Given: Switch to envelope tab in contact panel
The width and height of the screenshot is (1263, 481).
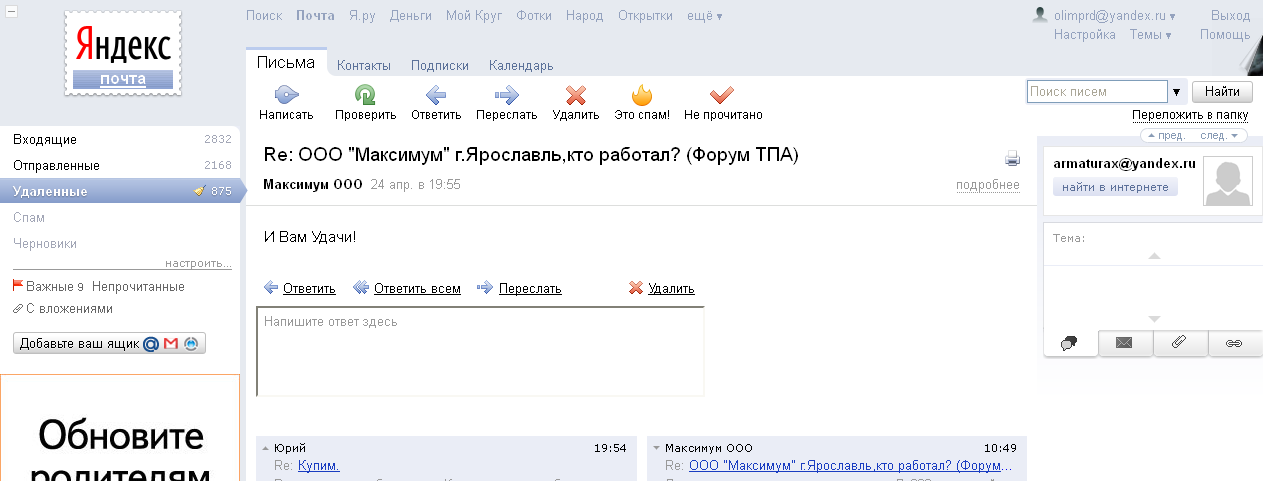Looking at the screenshot, I should pyautogui.click(x=1124, y=343).
